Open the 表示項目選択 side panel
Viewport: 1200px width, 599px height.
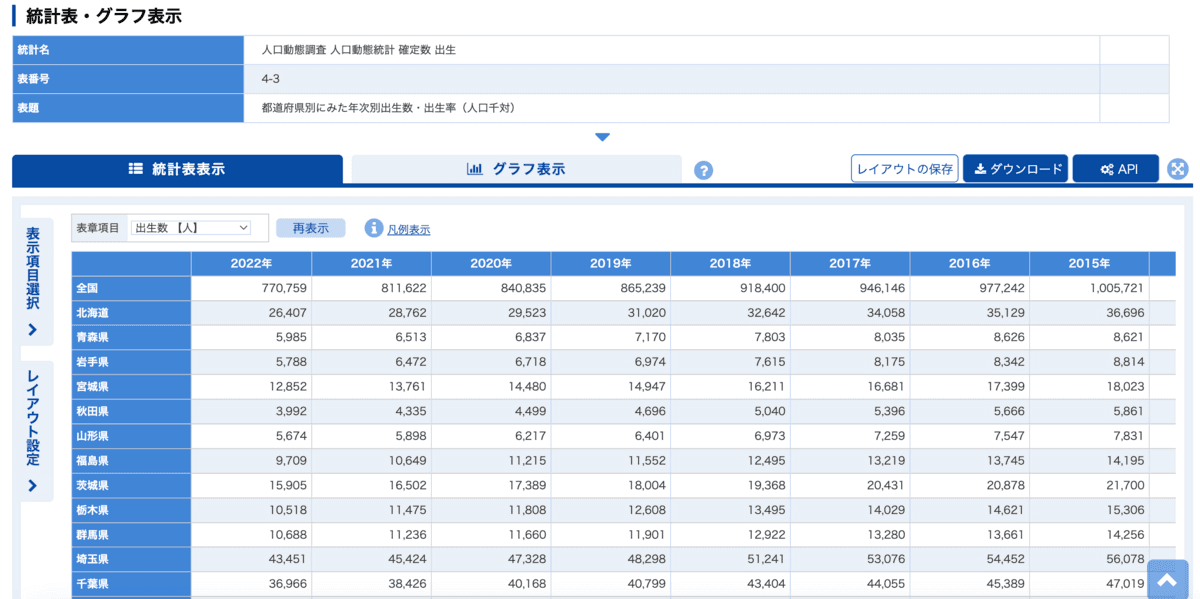(x=33, y=281)
